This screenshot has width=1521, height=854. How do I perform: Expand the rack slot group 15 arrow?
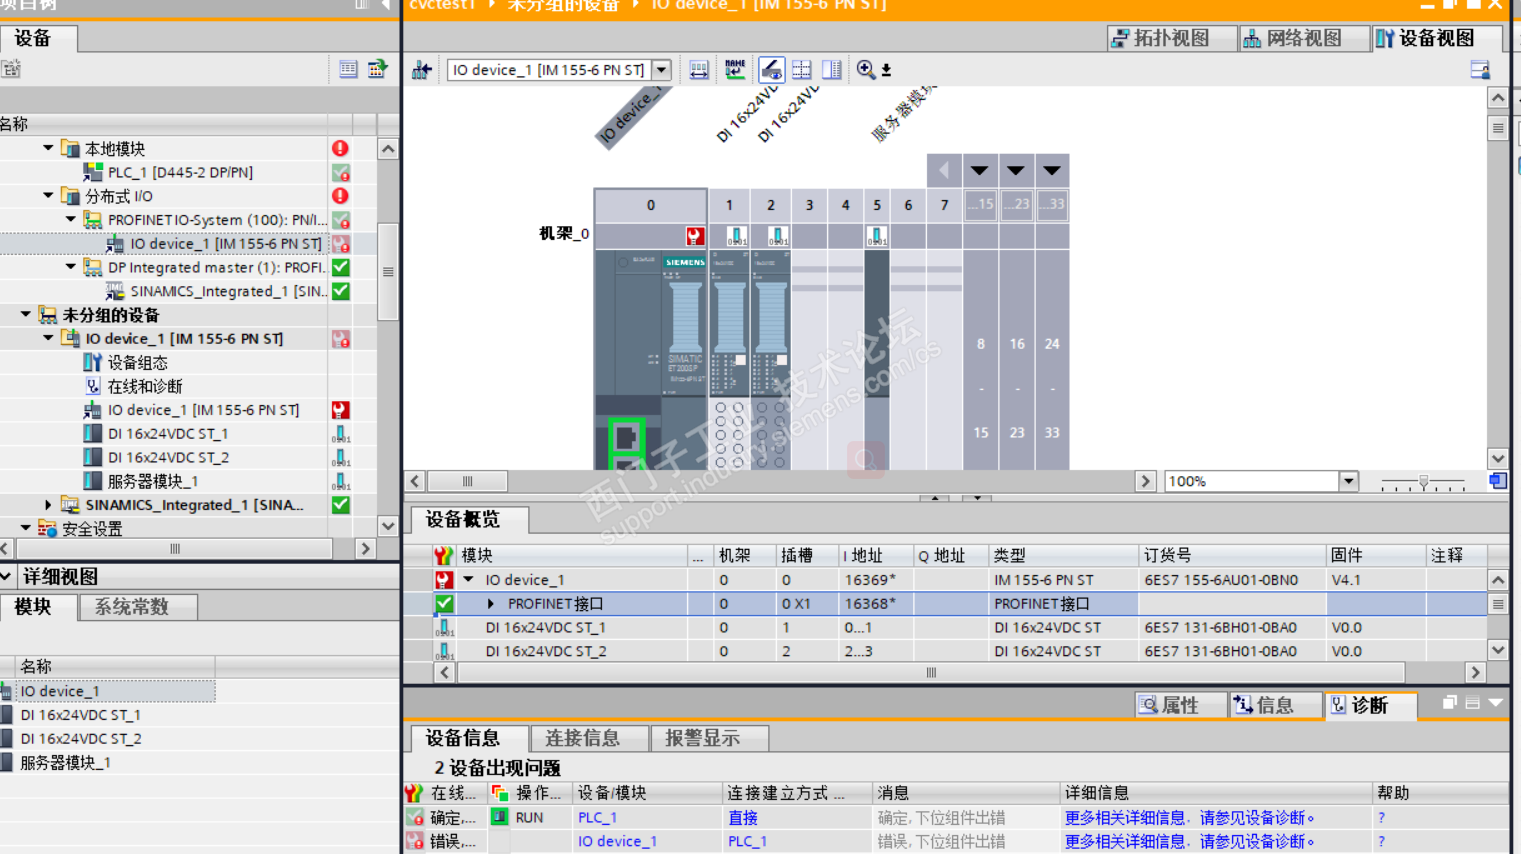[x=980, y=171]
